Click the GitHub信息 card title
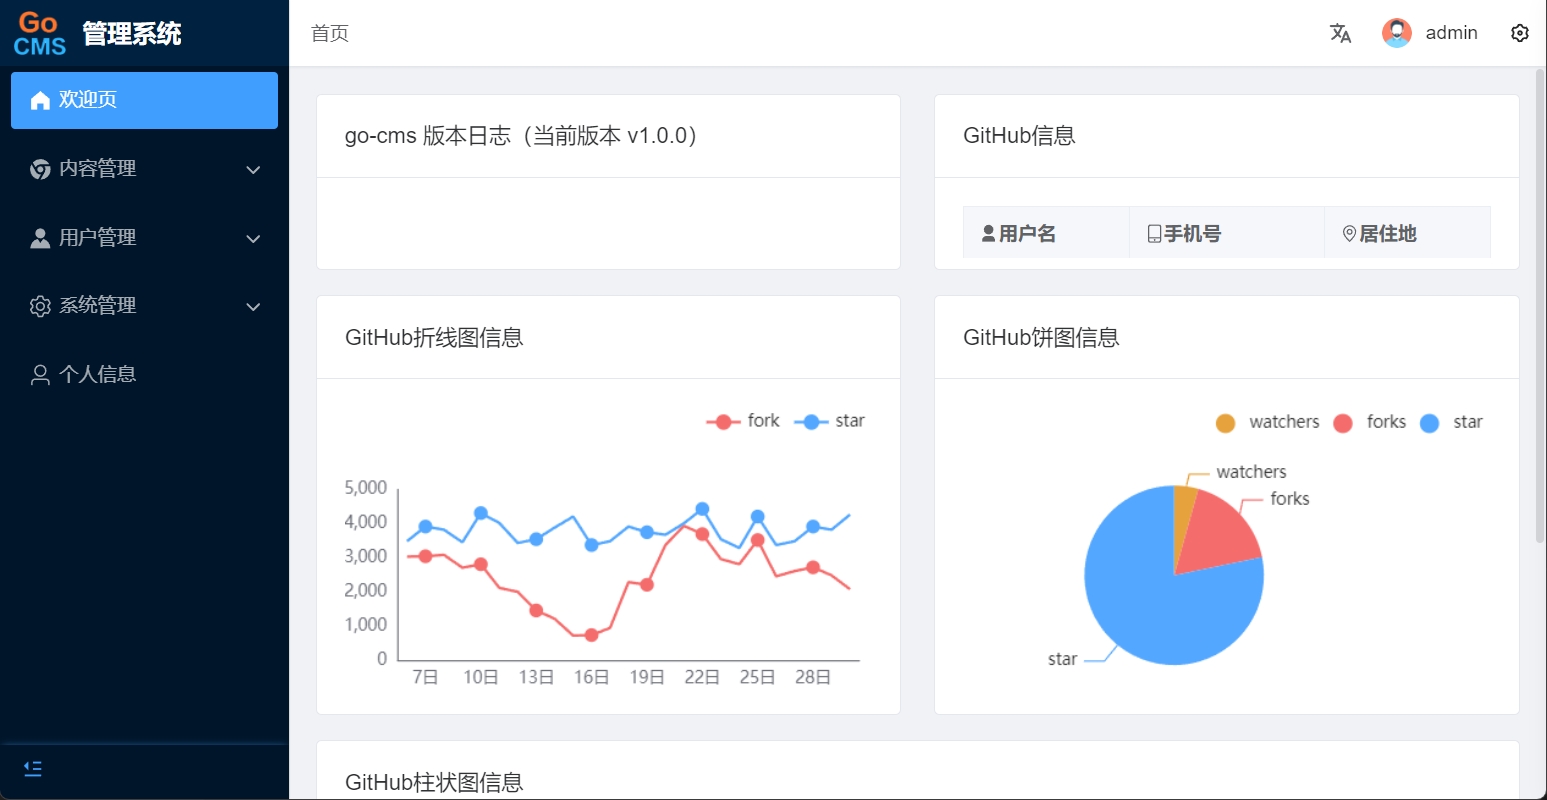Screen dimensions: 1547x800 pos(1019,136)
